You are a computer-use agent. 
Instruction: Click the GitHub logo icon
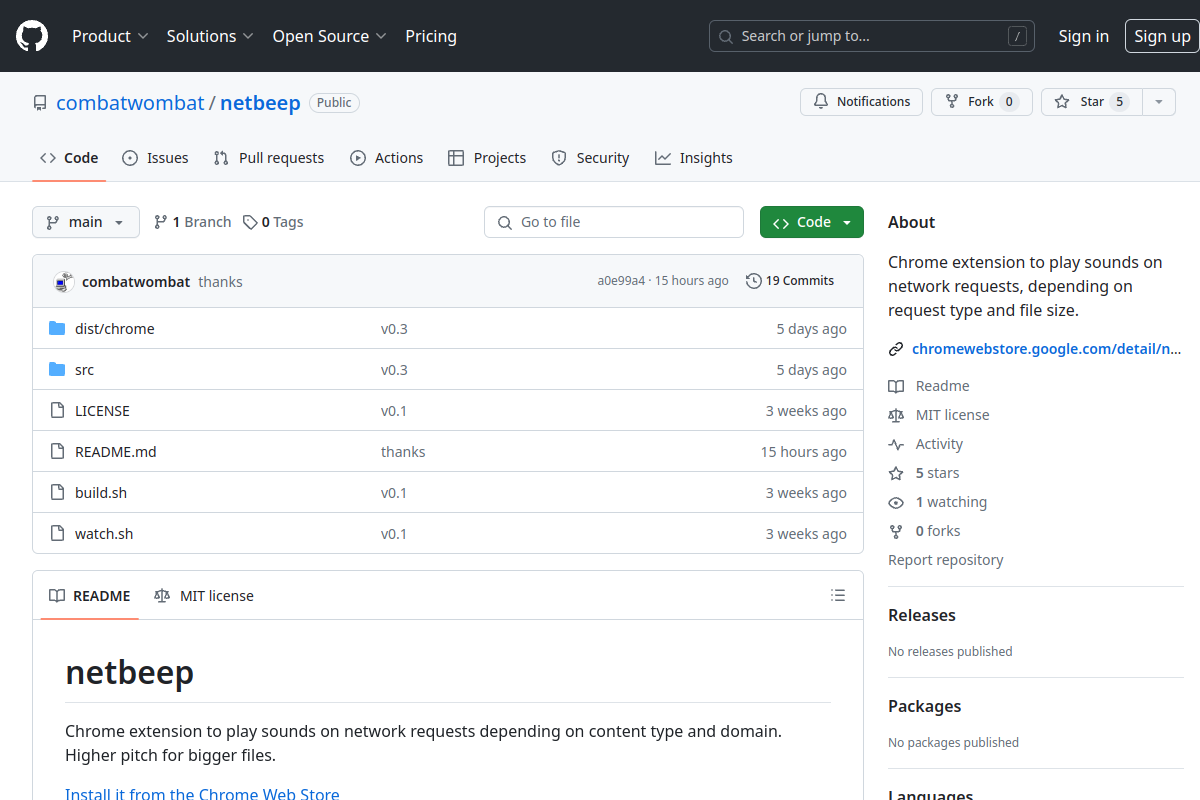pyautogui.click(x=32, y=36)
